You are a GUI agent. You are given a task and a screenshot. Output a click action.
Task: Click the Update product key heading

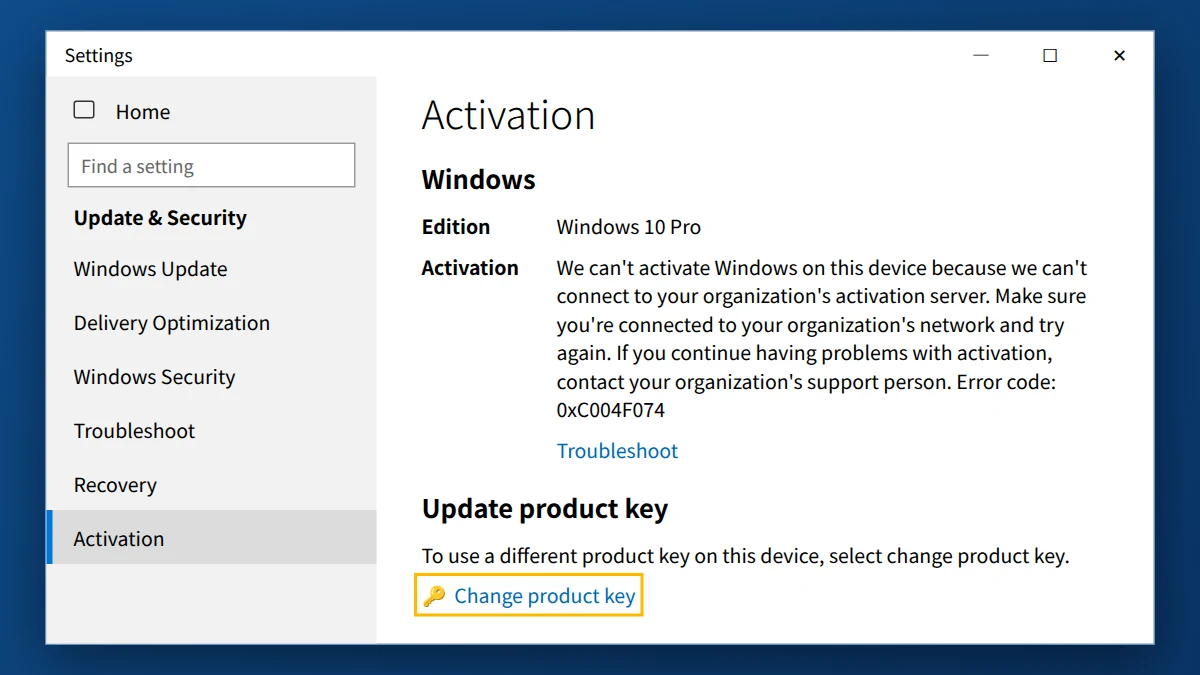point(545,509)
